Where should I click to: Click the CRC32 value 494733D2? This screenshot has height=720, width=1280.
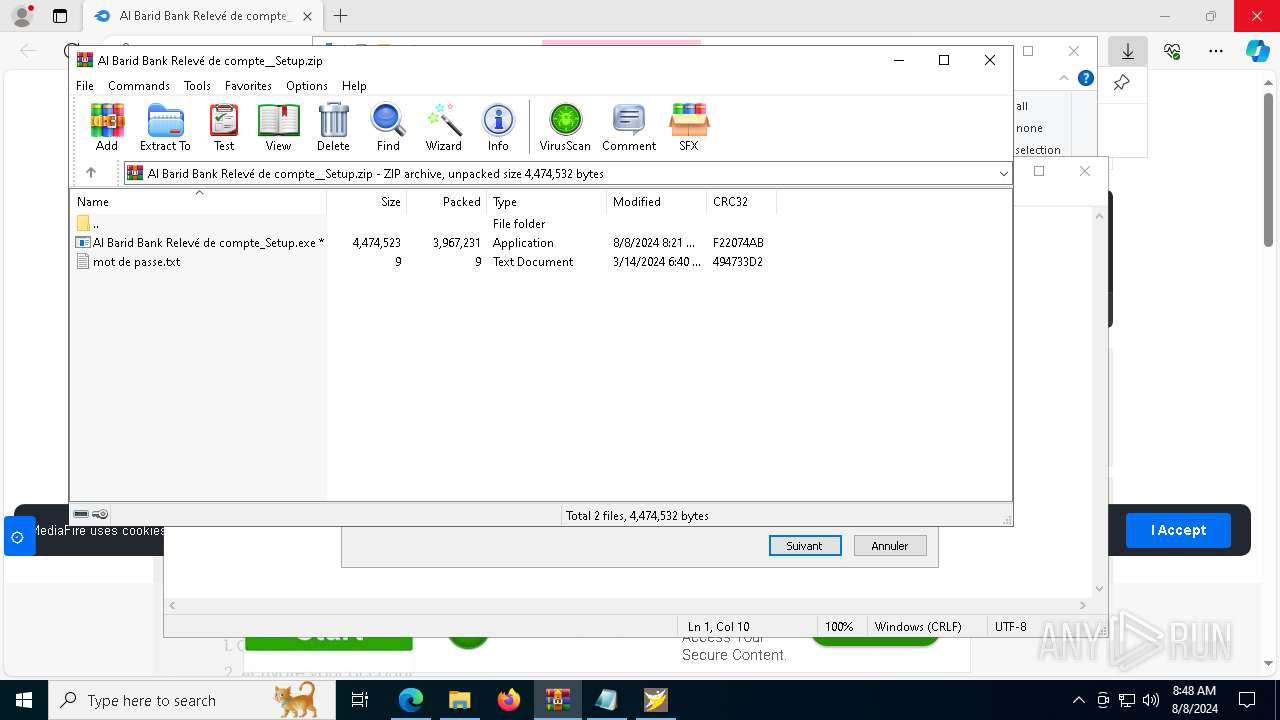click(x=738, y=262)
